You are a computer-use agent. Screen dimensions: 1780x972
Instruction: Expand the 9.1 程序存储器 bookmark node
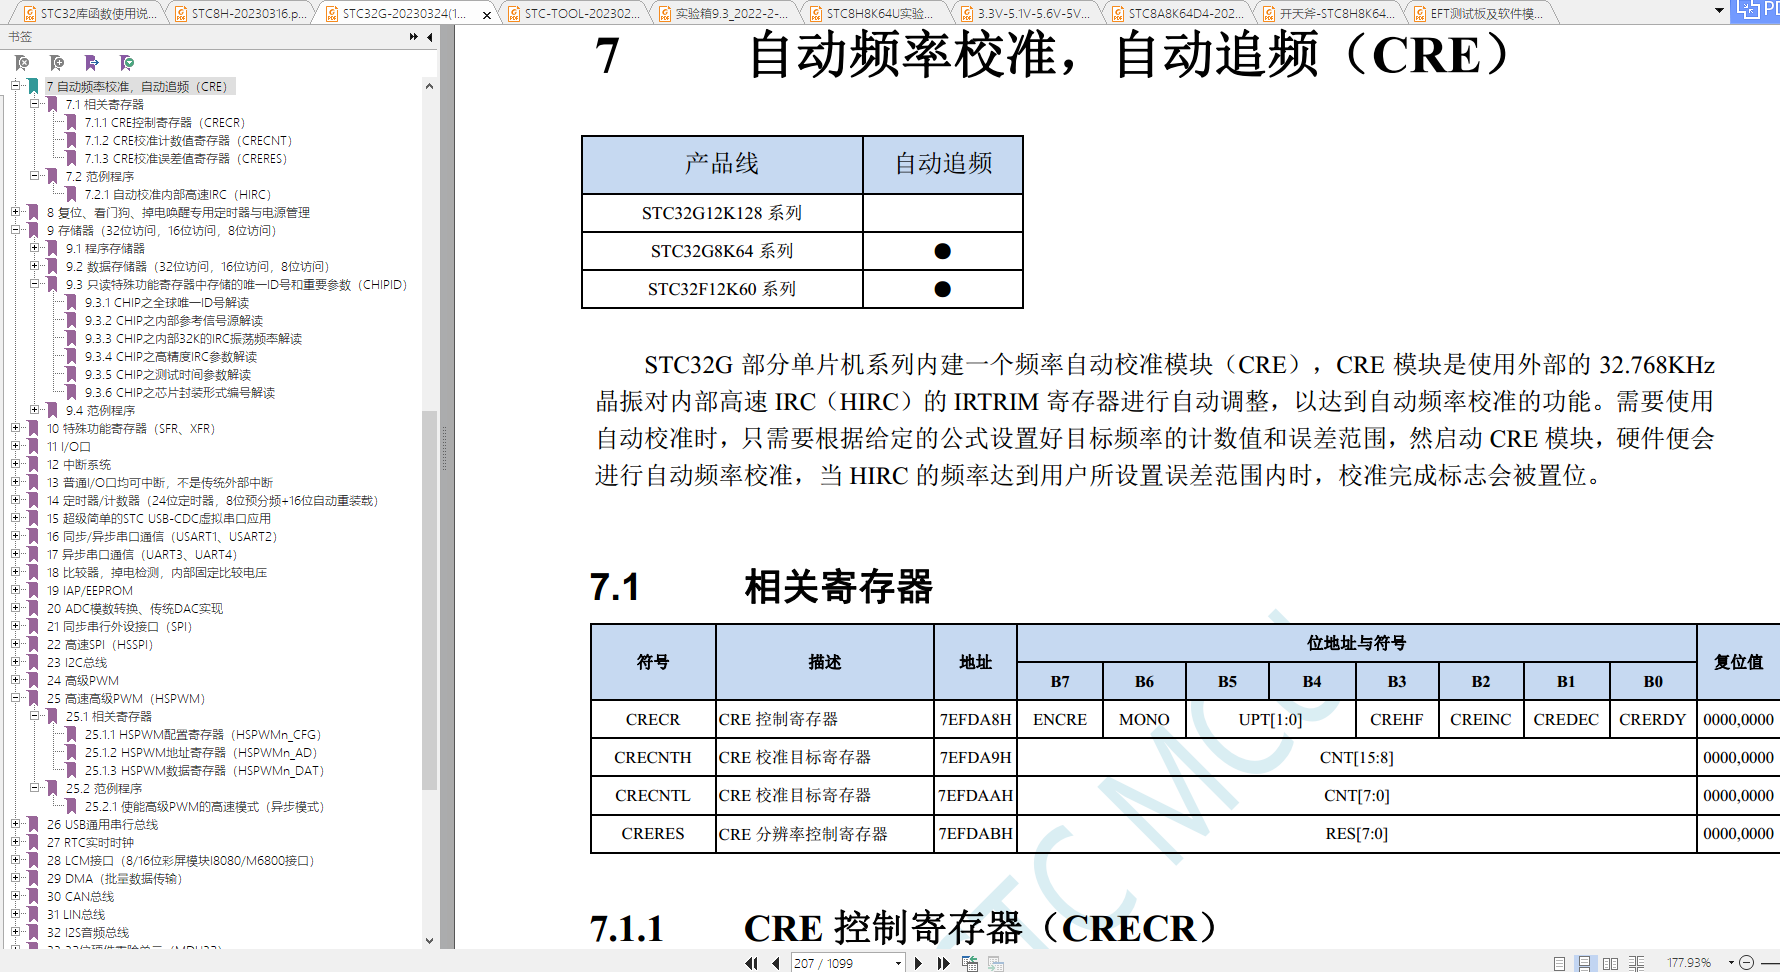[35, 248]
